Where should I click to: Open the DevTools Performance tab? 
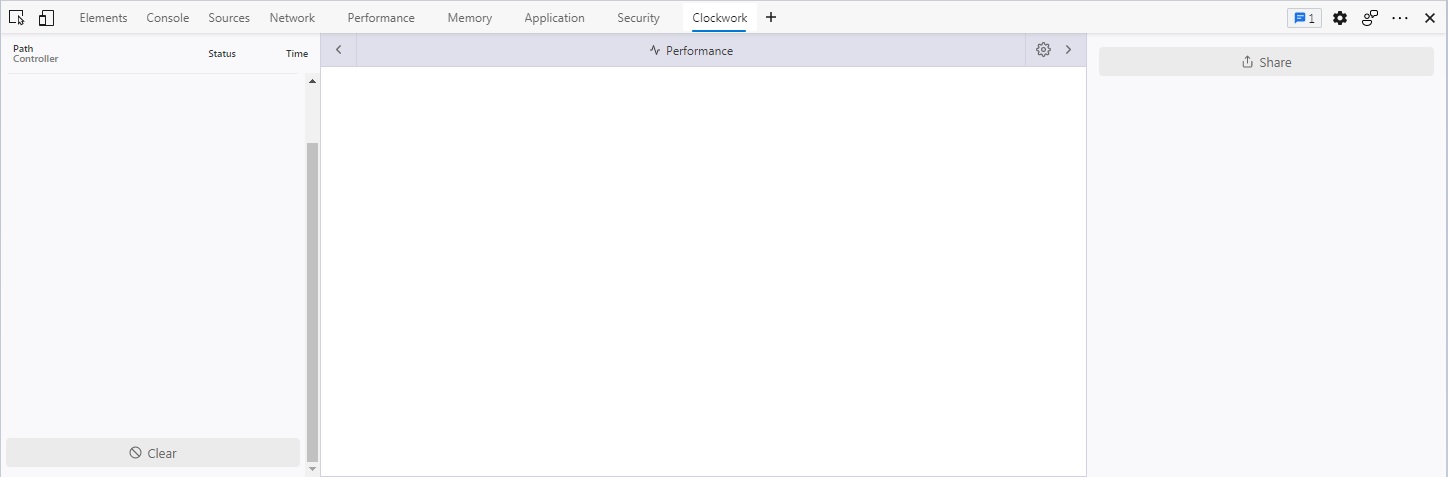381,18
